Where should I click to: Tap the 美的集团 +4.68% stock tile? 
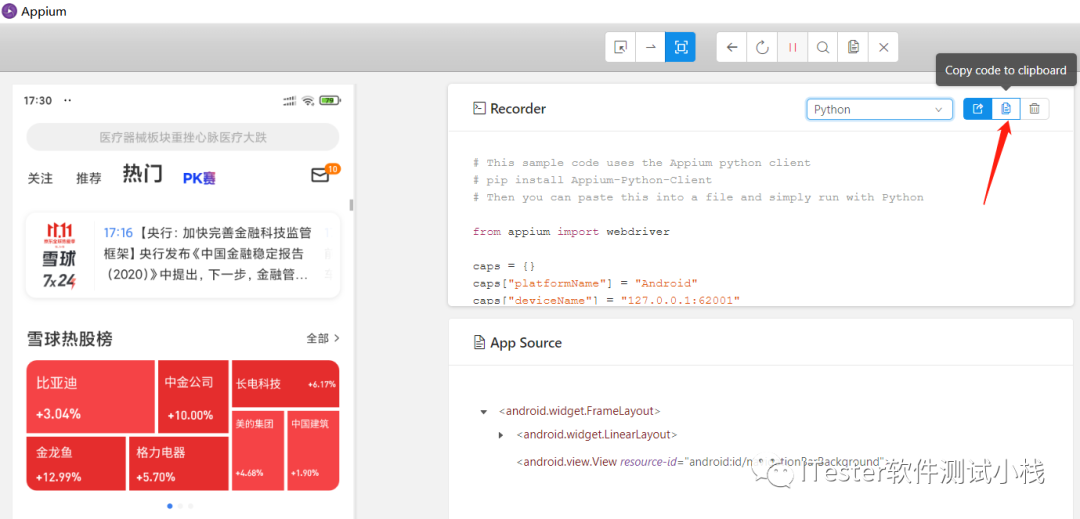point(258,450)
